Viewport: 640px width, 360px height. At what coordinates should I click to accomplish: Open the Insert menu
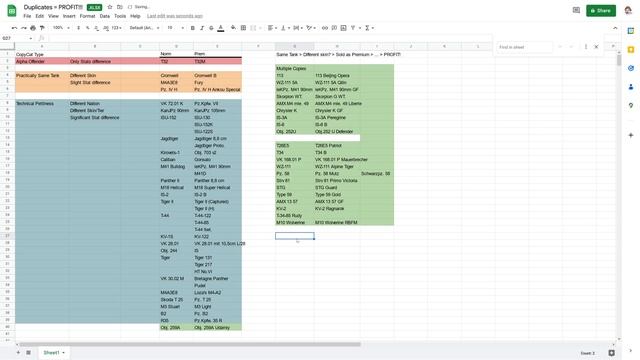69,16
